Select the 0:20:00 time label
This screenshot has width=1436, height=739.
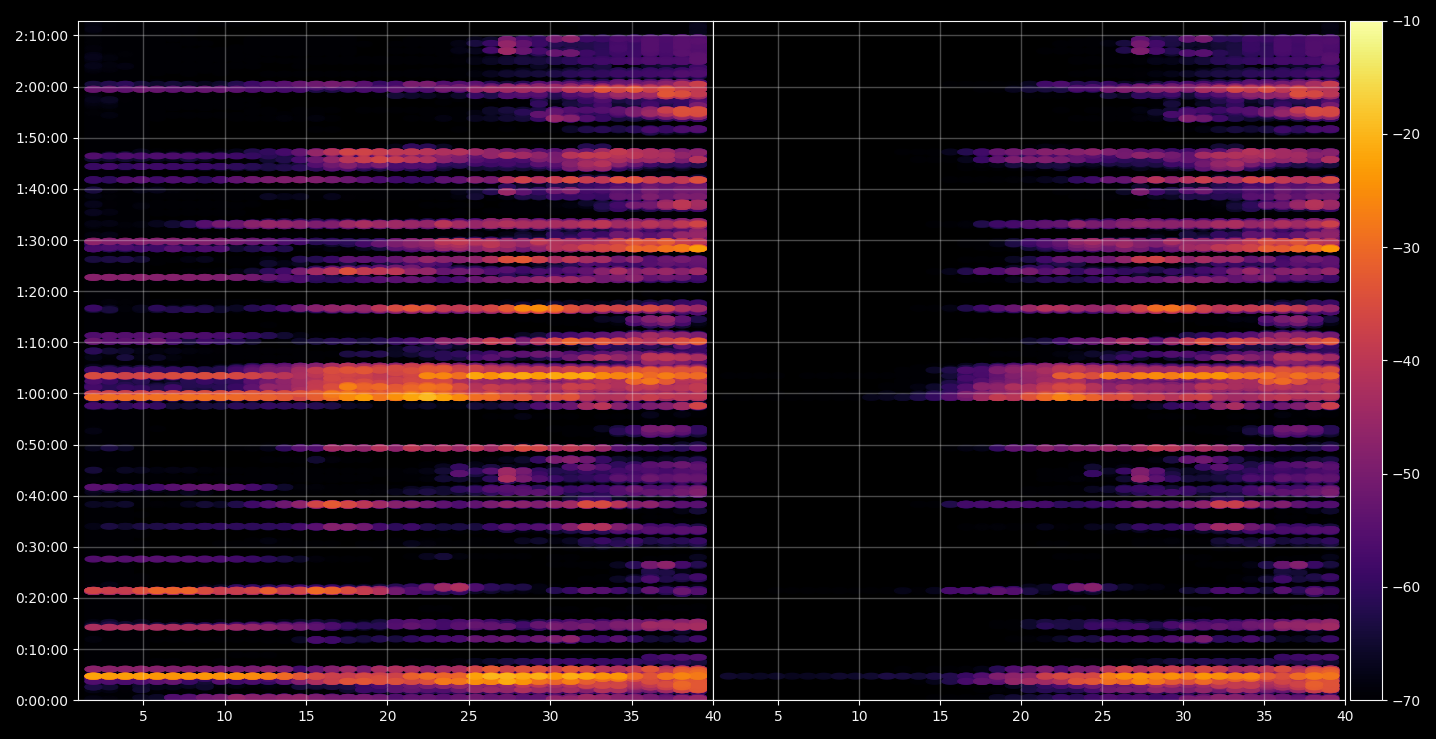[x=41, y=598]
